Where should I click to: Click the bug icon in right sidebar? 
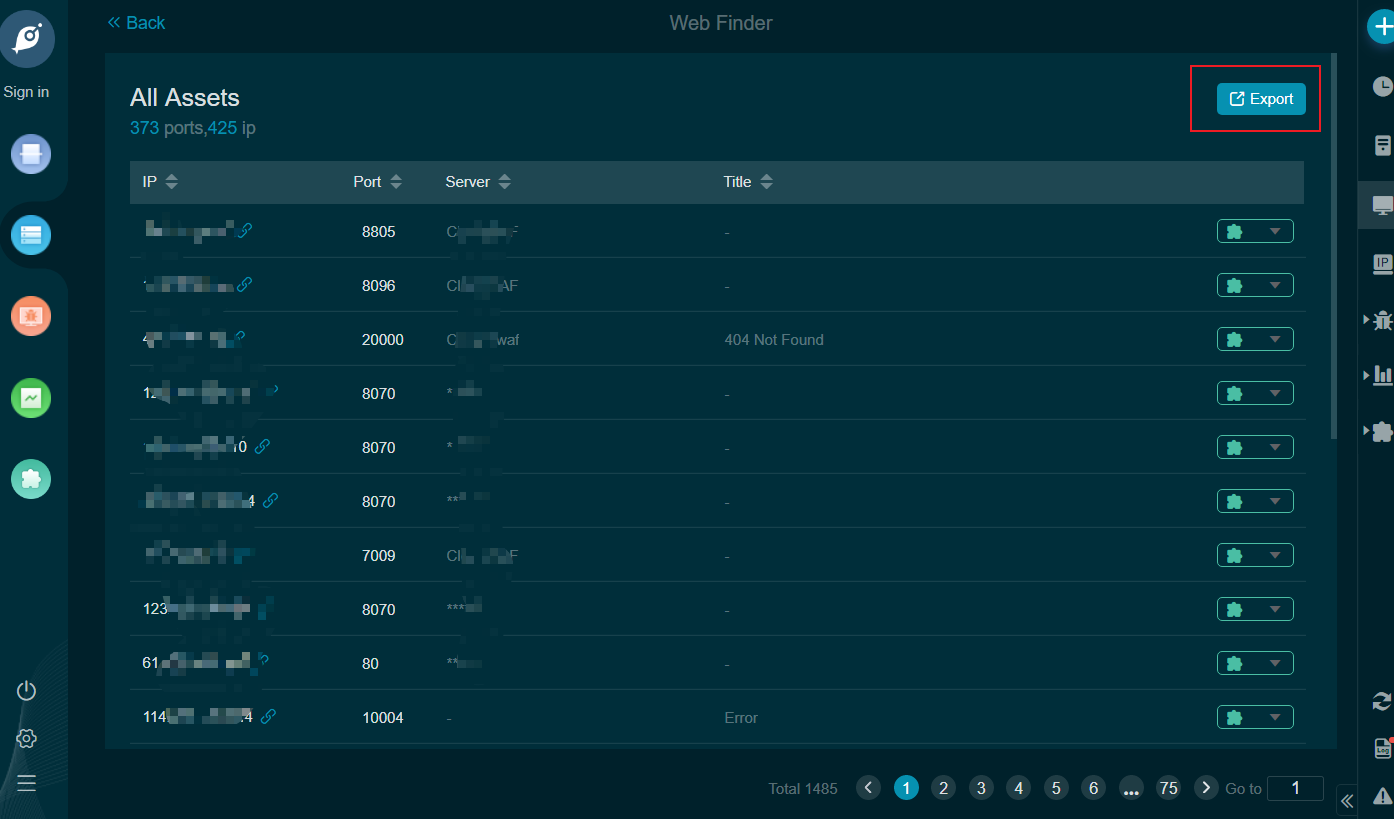point(1383,320)
